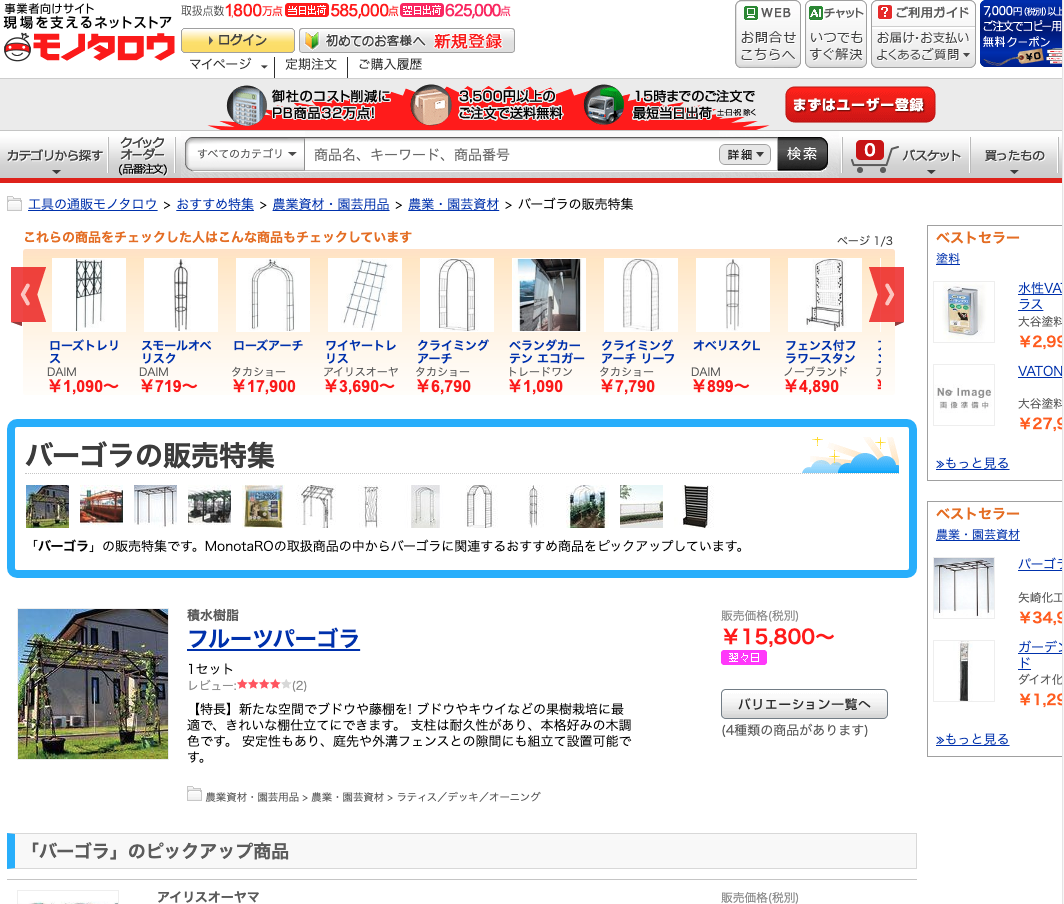Viewport: 1064px width, 904px height.
Task: Click the まずはユーザー登録 red button
Action: [860, 105]
